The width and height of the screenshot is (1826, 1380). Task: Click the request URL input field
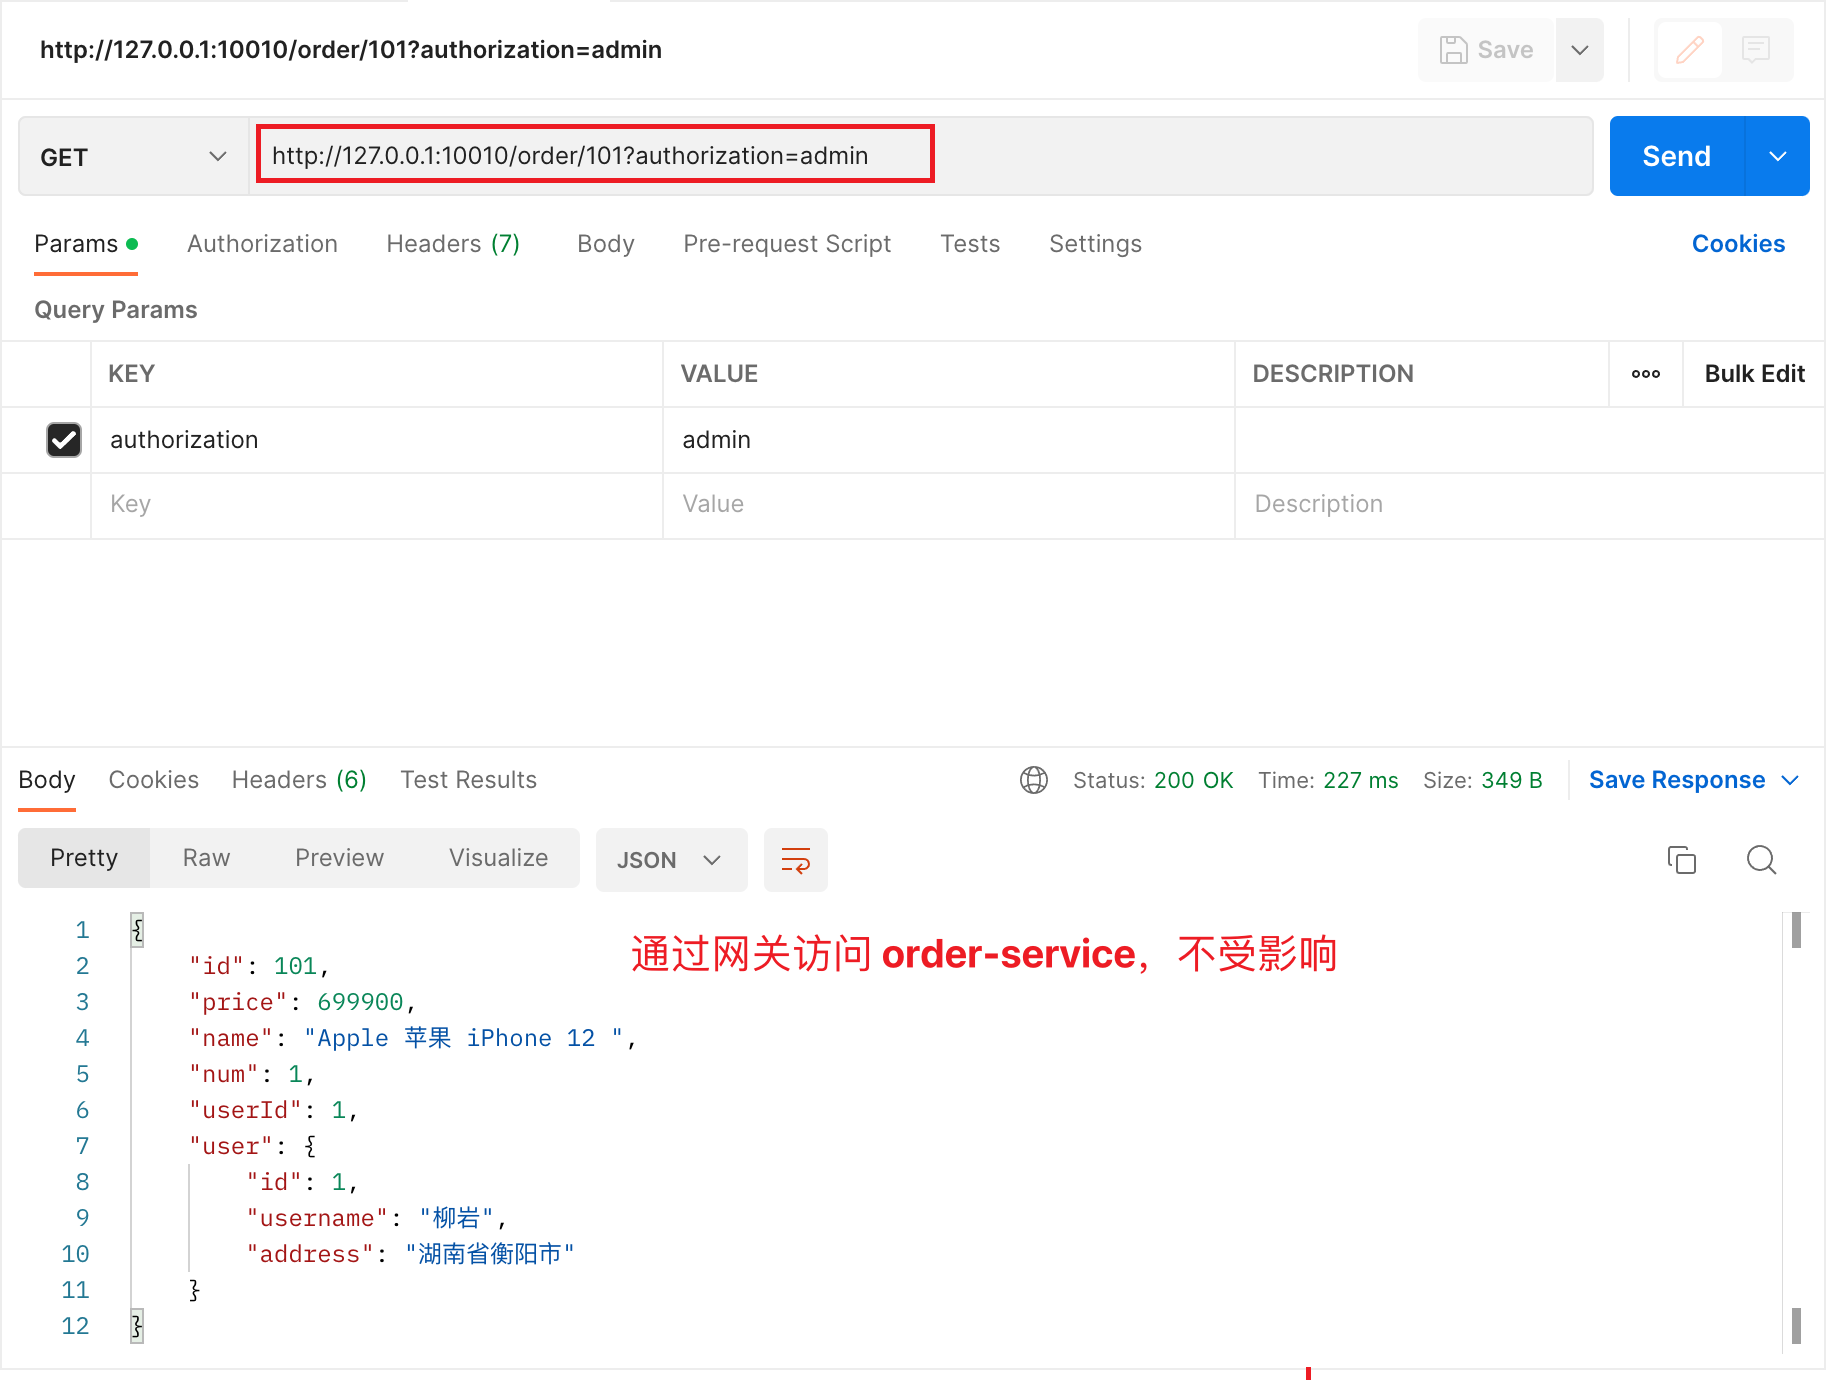pos(920,156)
